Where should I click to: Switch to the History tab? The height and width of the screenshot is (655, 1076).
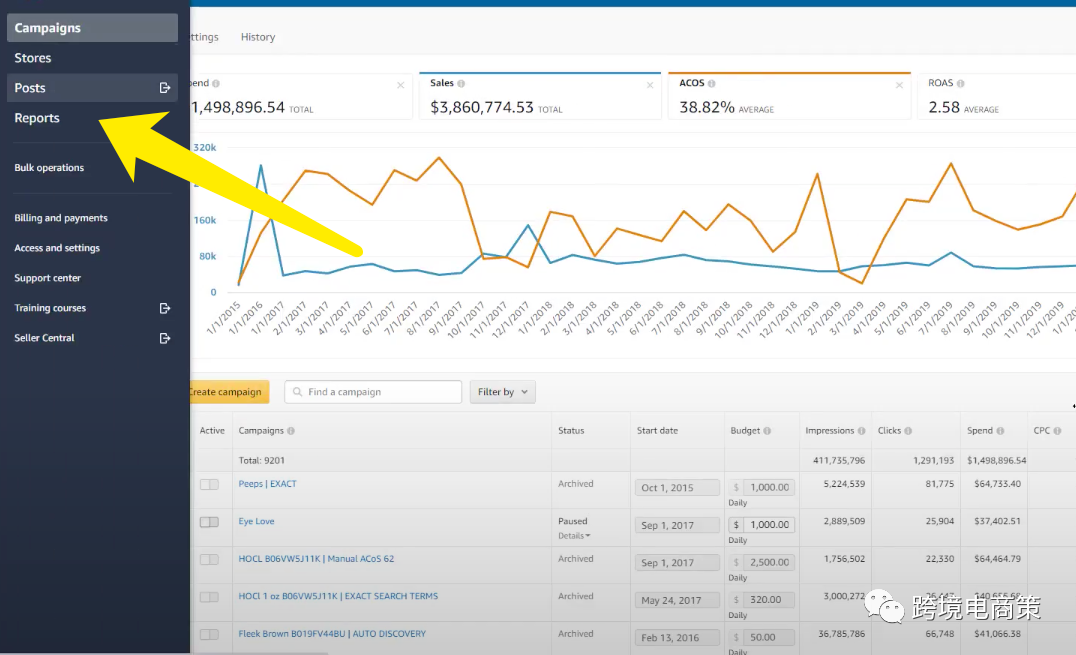258,37
